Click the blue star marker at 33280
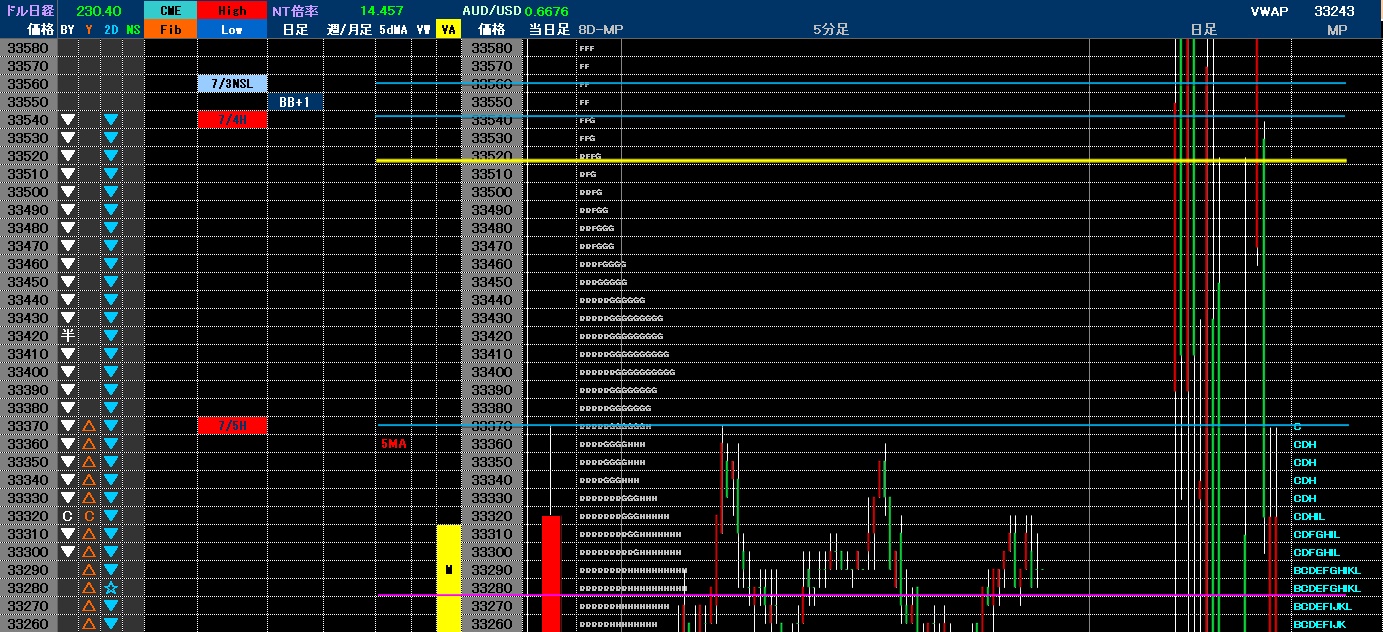The width and height of the screenshot is (1383, 632). (x=111, y=588)
